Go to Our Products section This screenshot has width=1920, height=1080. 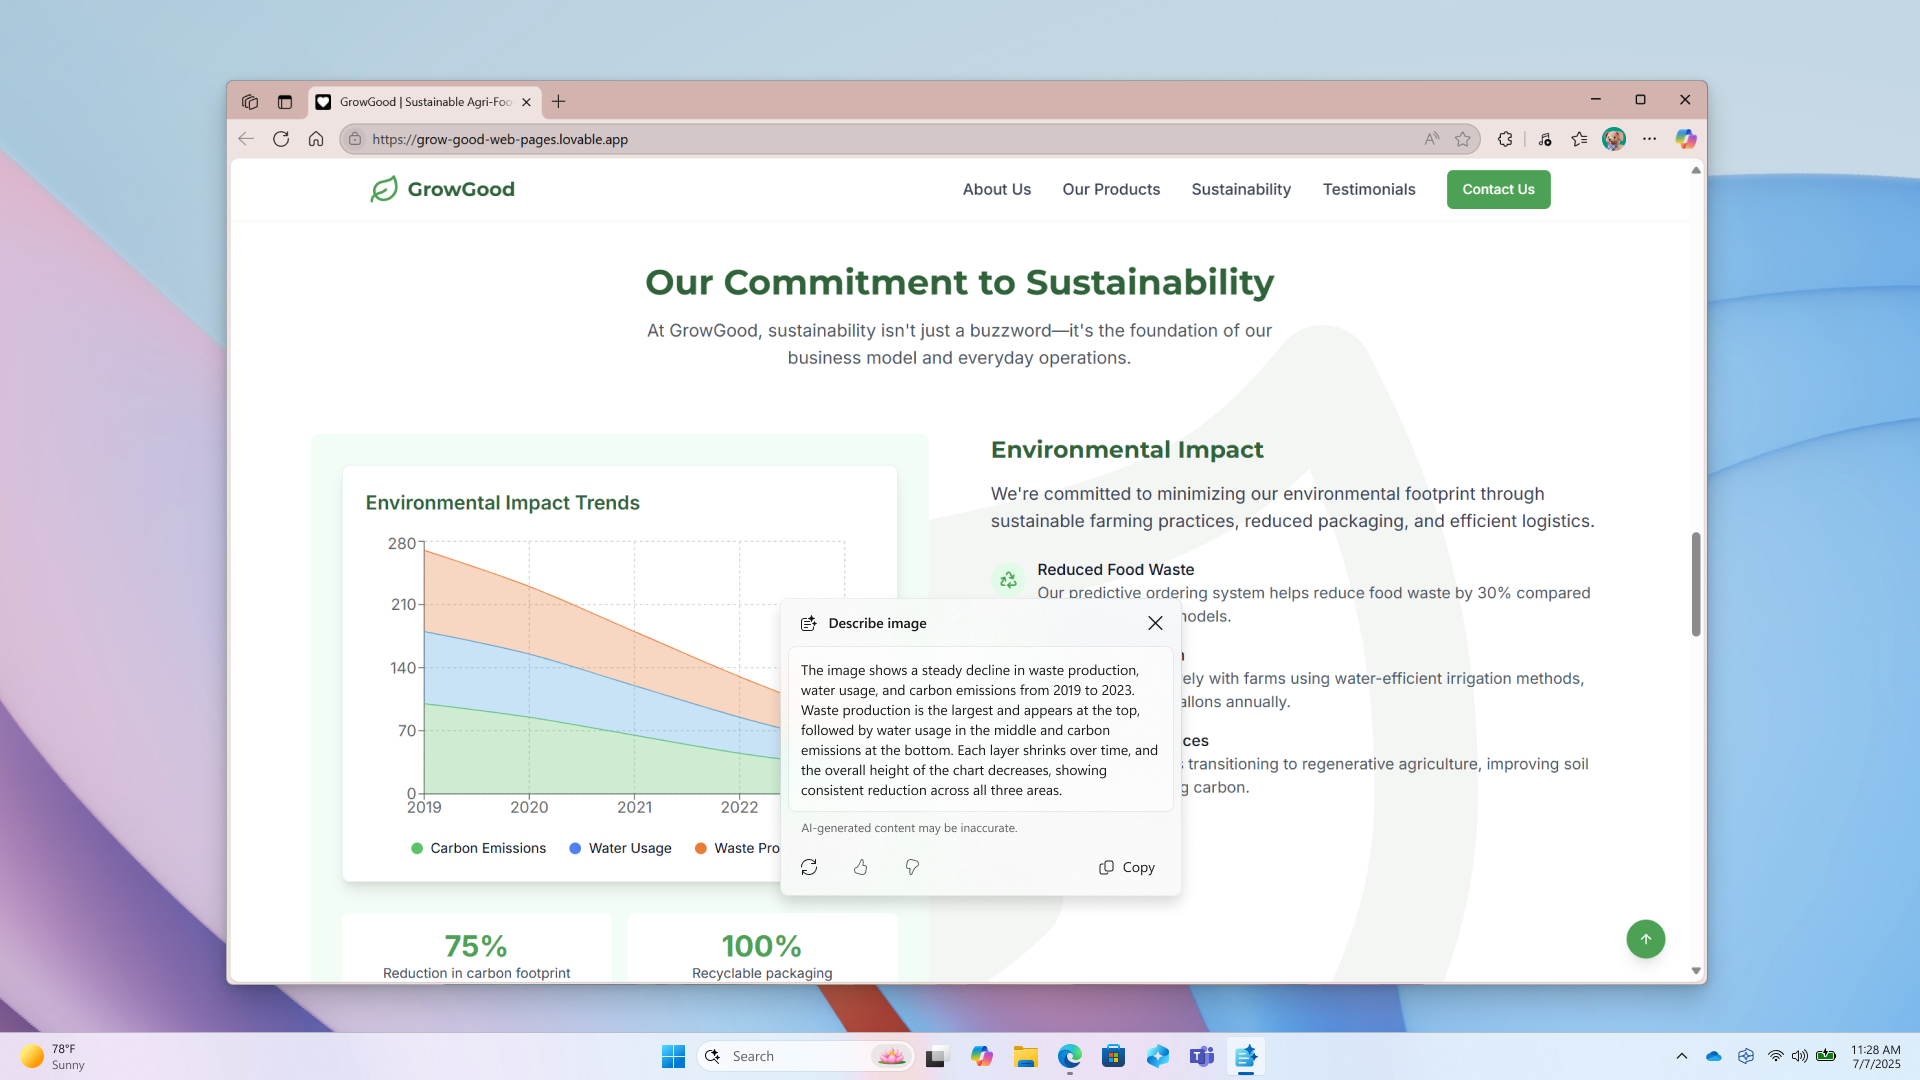click(1110, 189)
